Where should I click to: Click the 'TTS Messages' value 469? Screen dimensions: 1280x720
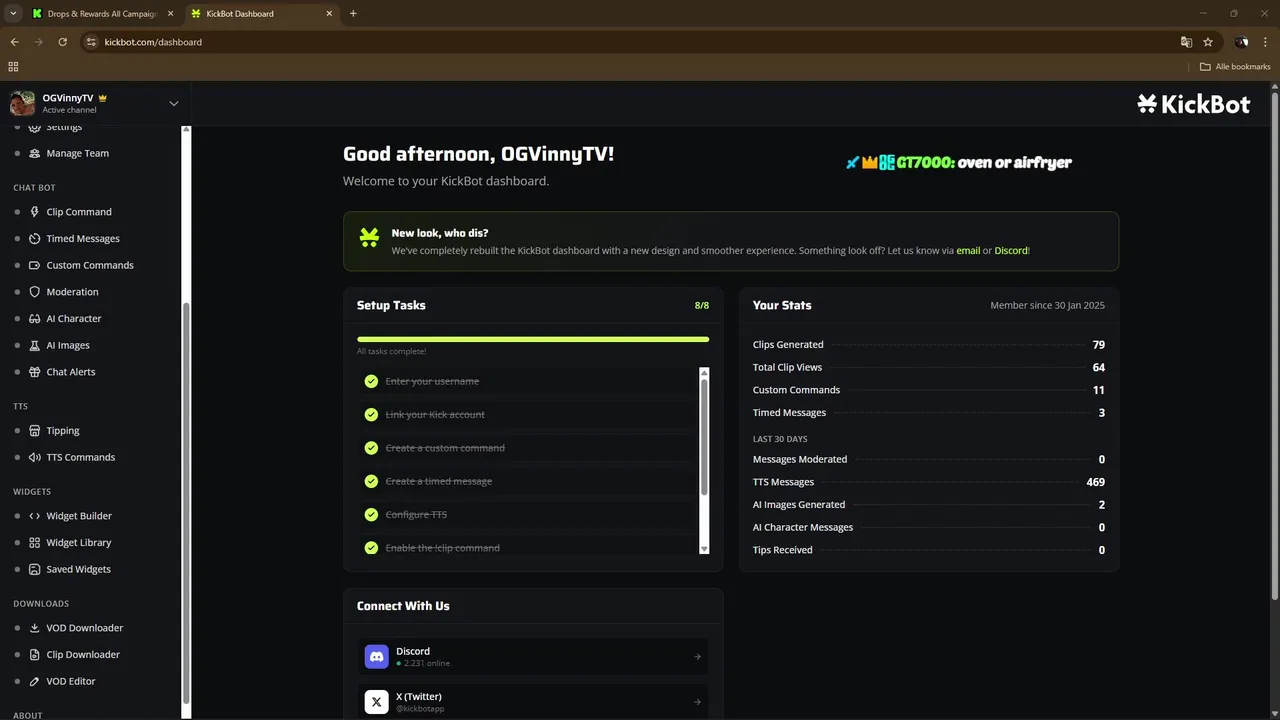(1095, 482)
